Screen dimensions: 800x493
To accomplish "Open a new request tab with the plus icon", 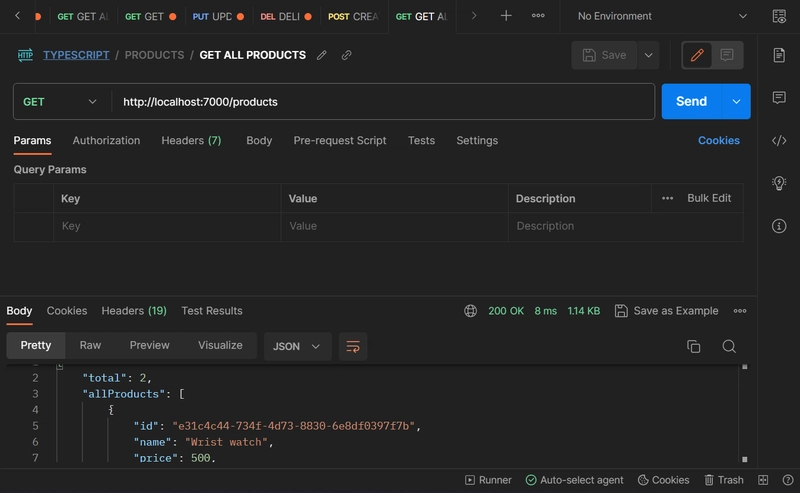I will pyautogui.click(x=506, y=16).
